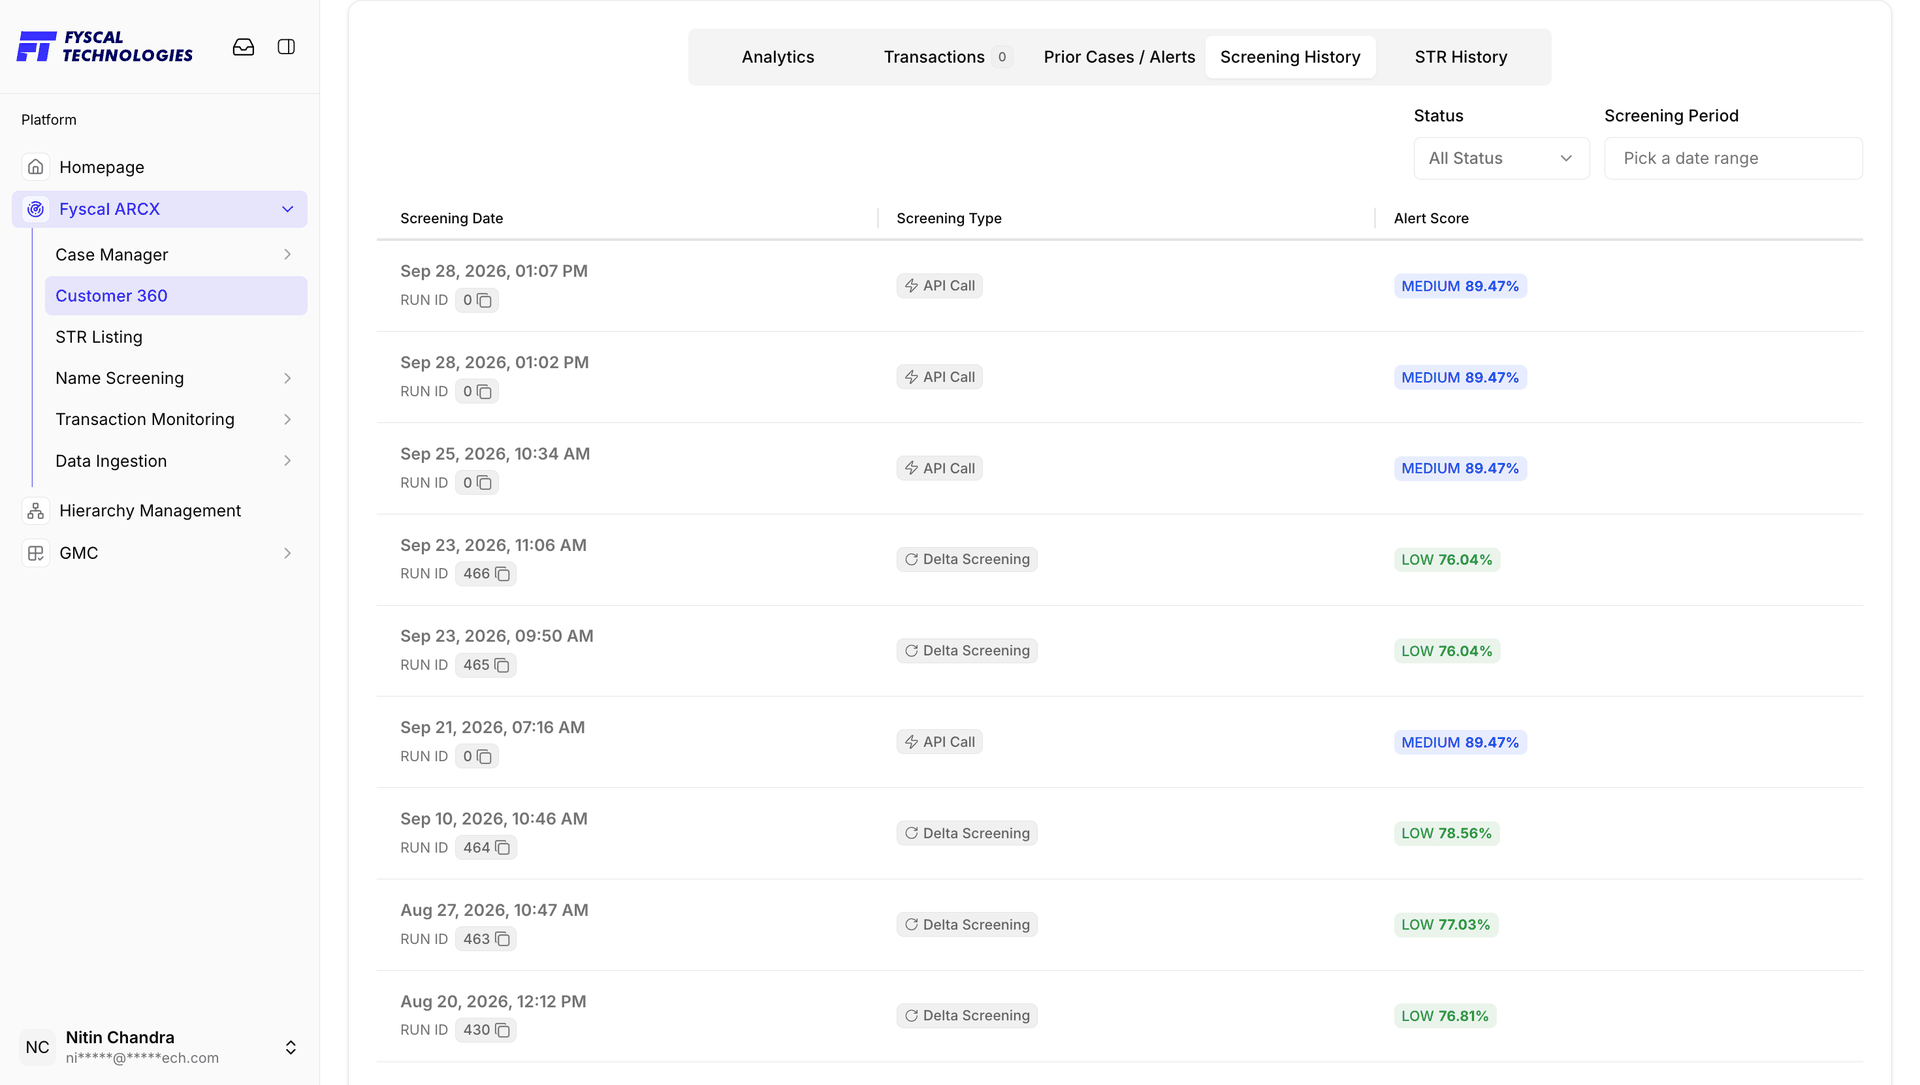The width and height of the screenshot is (1920, 1085).
Task: Copy run ID for Sep 25 10:34 AM
Action: click(x=485, y=483)
